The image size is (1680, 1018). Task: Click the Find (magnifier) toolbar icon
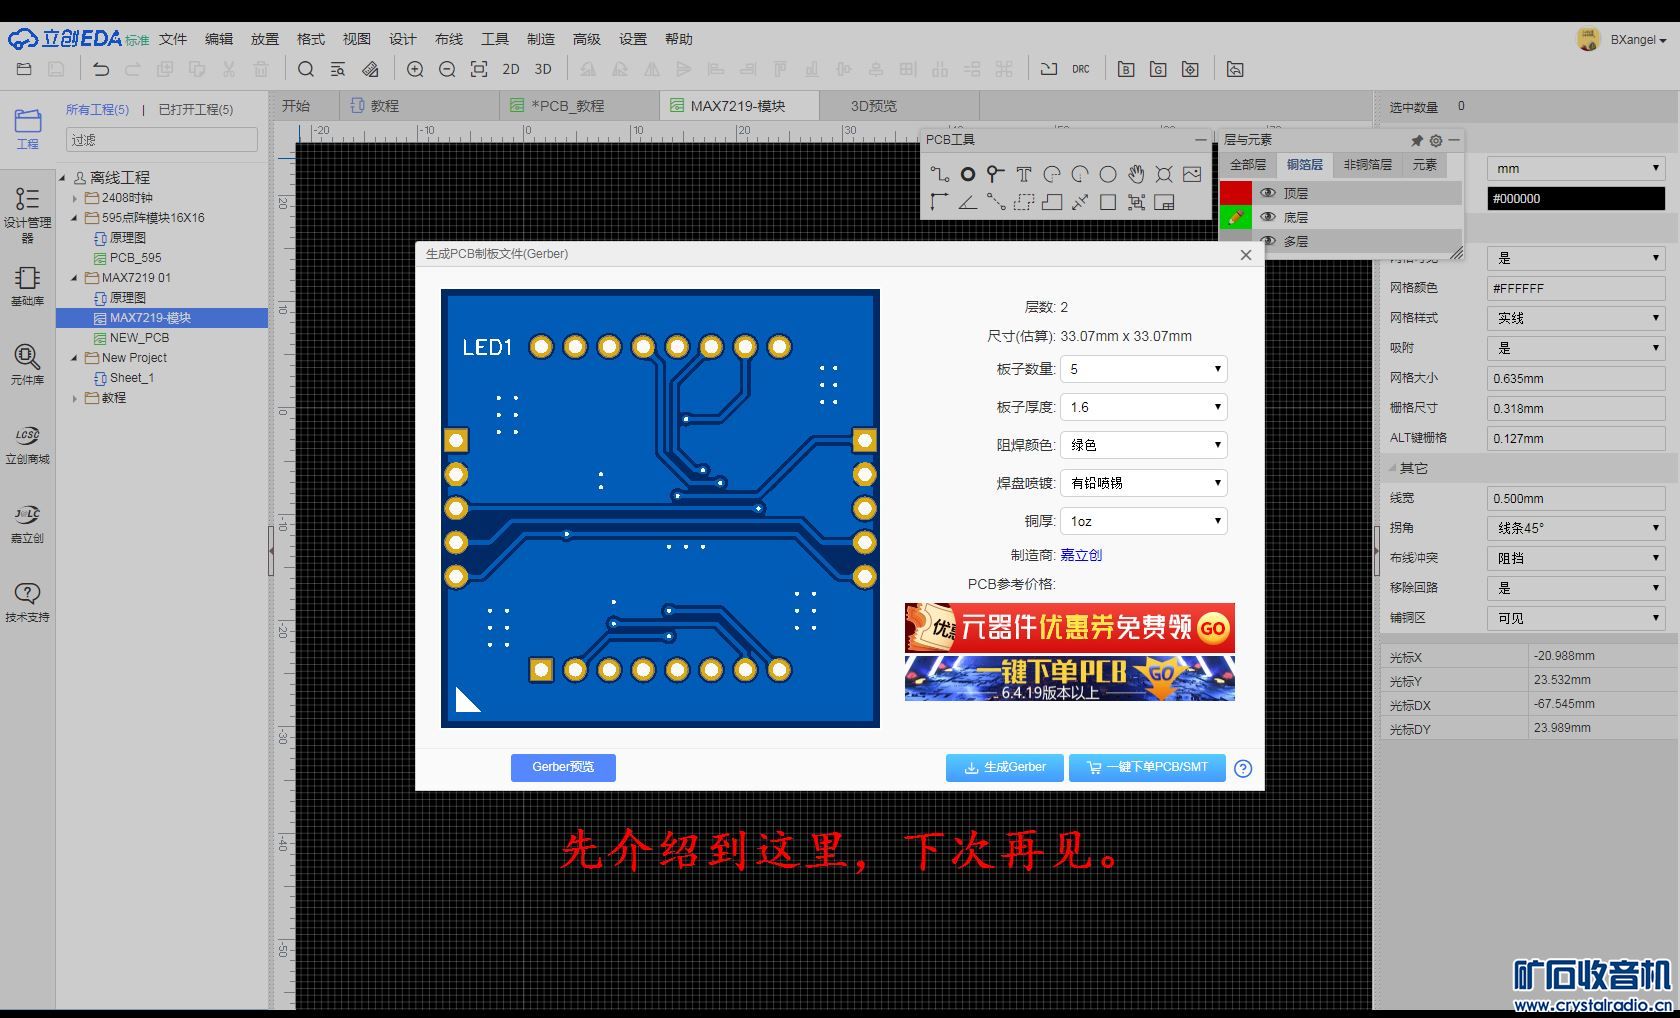pyautogui.click(x=306, y=69)
